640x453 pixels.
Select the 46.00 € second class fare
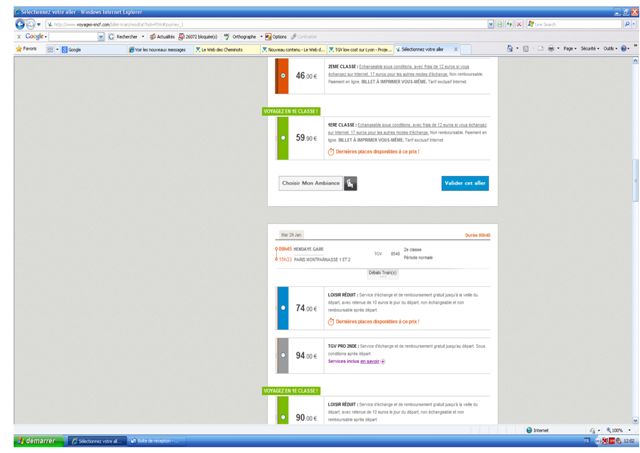284,75
